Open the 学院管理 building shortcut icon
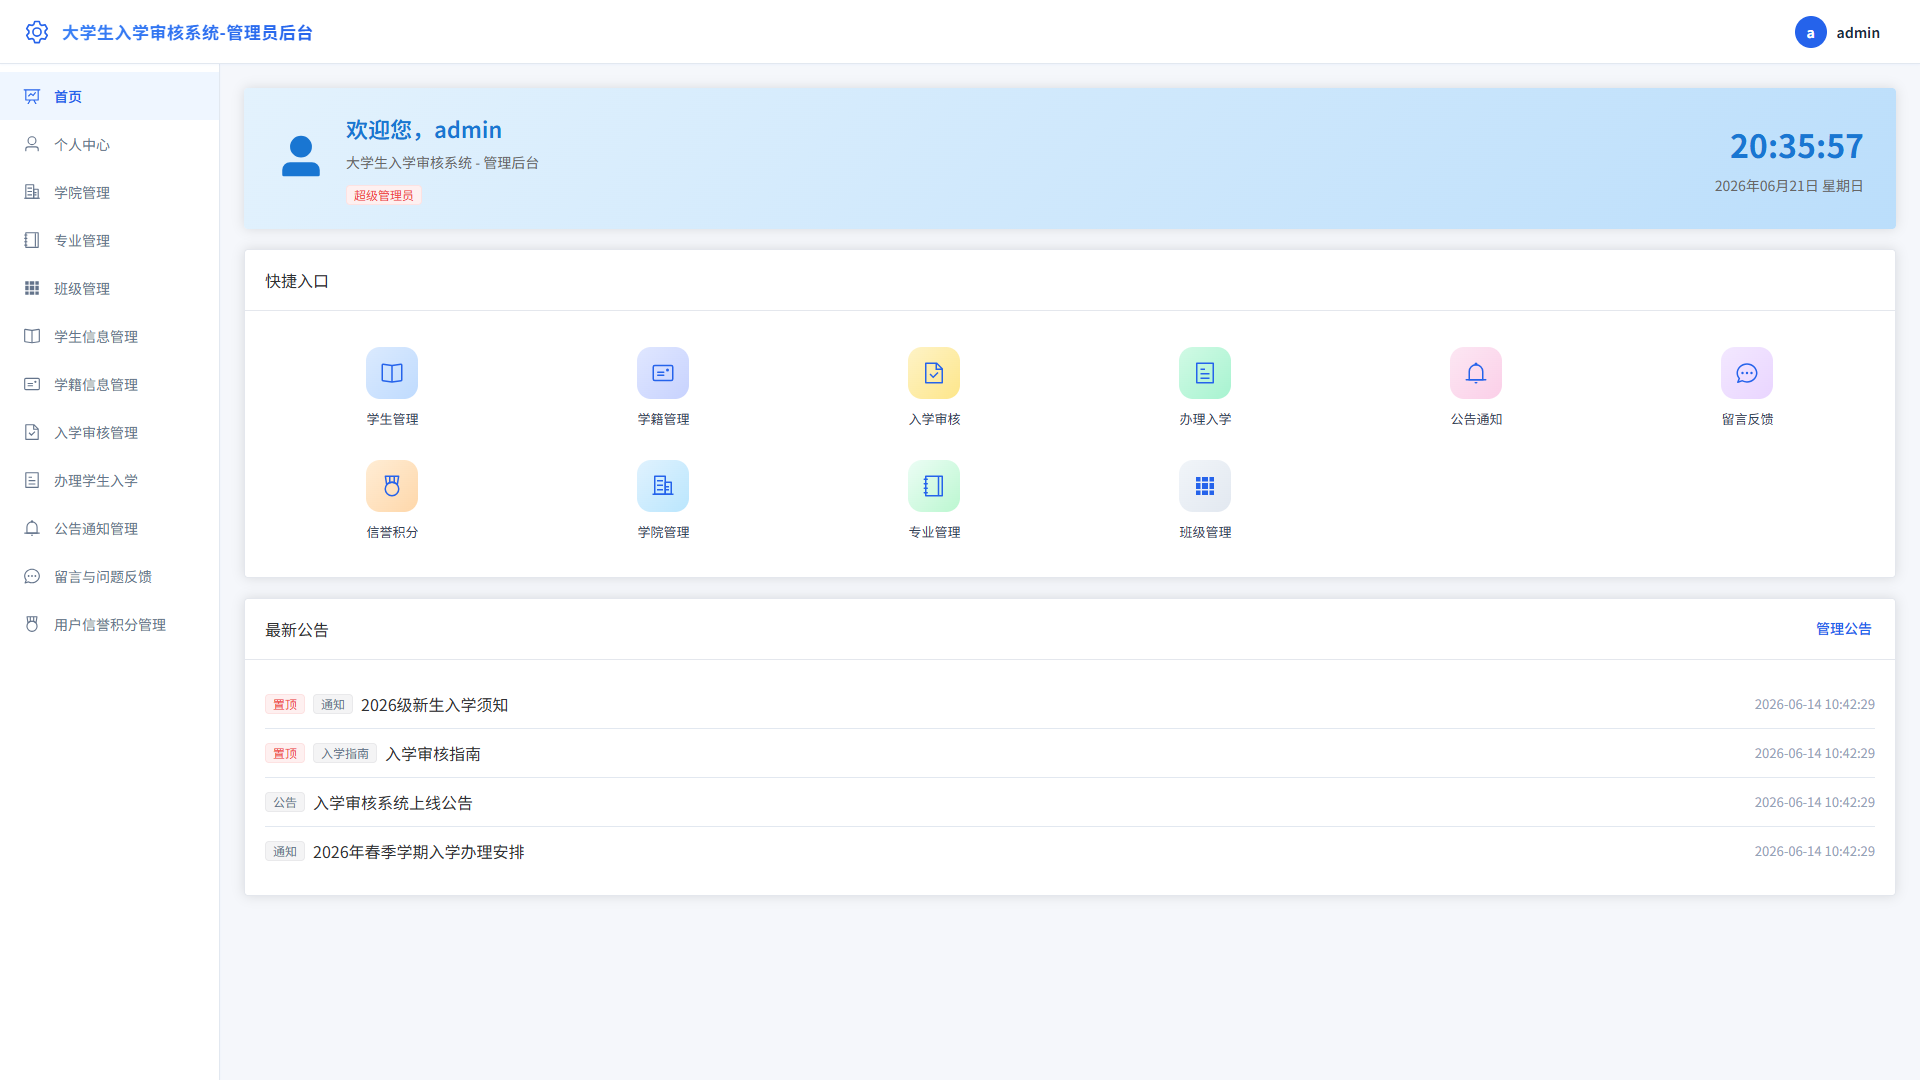This screenshot has height=1080, width=1920. coord(663,486)
